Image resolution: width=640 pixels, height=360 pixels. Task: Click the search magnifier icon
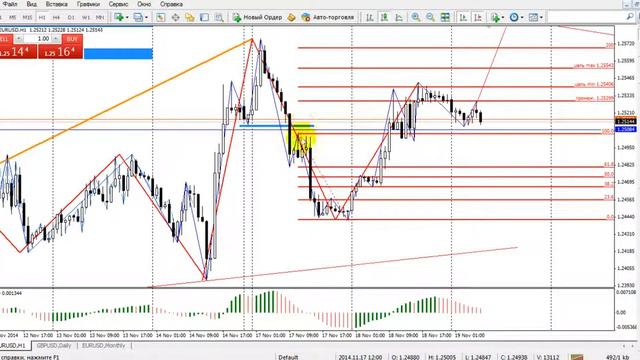click(x=630, y=17)
